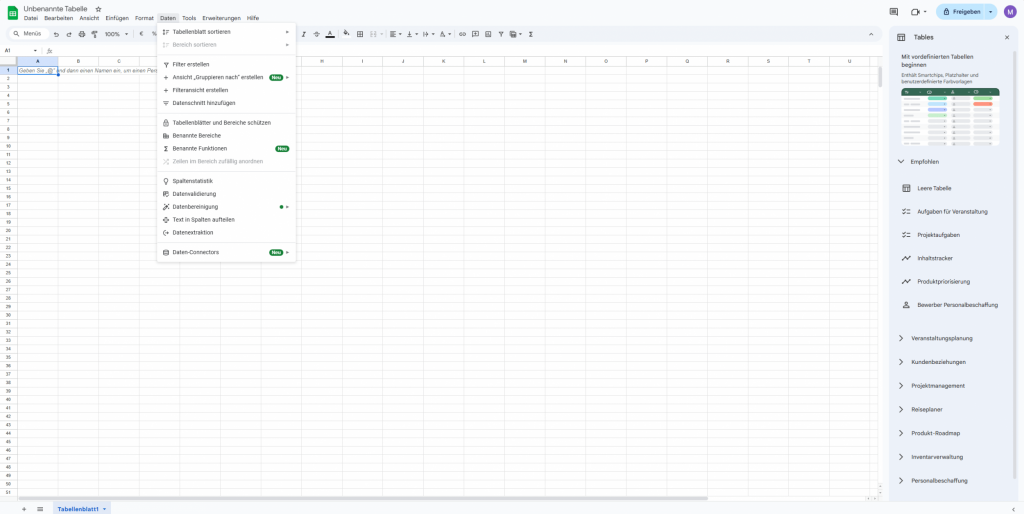Screen dimensions: 1024x514
Task: Choose Spaltenstatistik menu entry
Action: 226,181
